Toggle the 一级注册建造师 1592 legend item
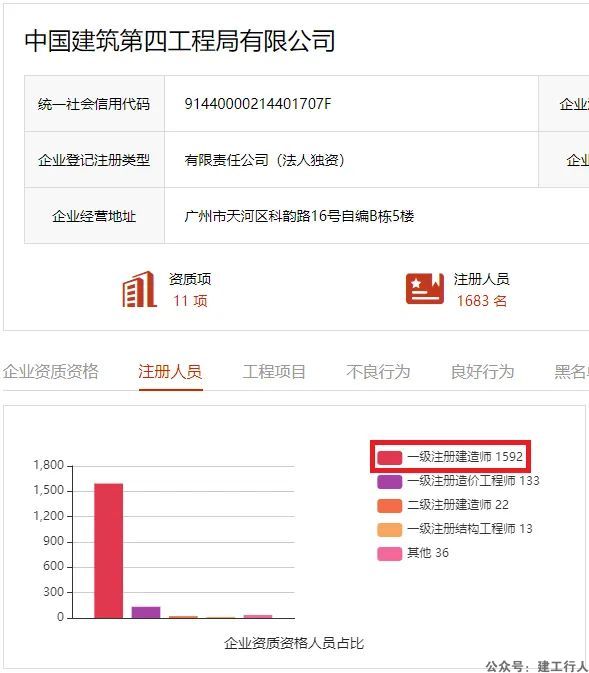589x673 pixels. pos(450,457)
